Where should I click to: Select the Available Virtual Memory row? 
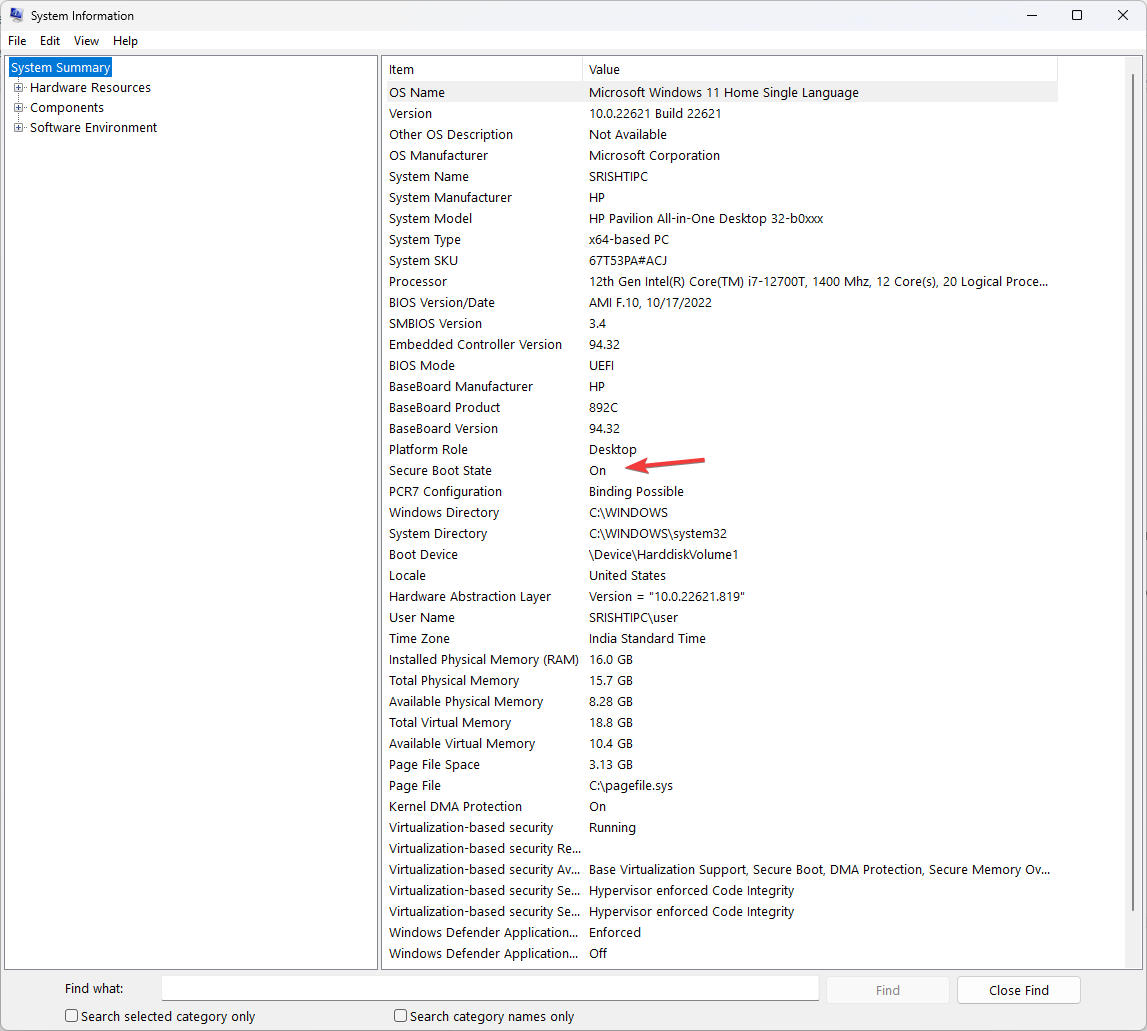click(722, 743)
